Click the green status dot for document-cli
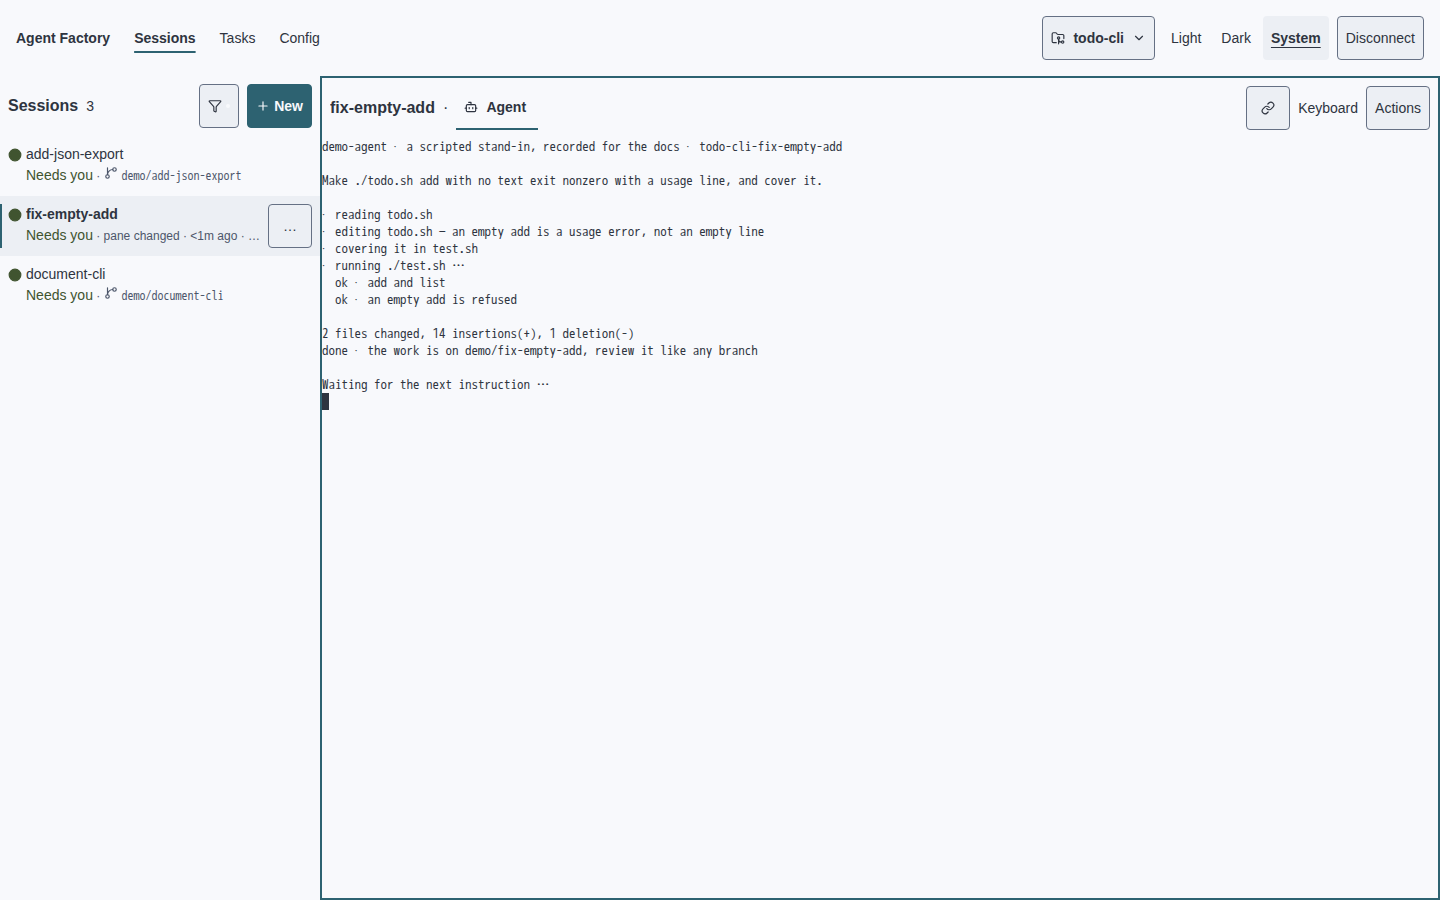1440x900 pixels. [x=15, y=275]
